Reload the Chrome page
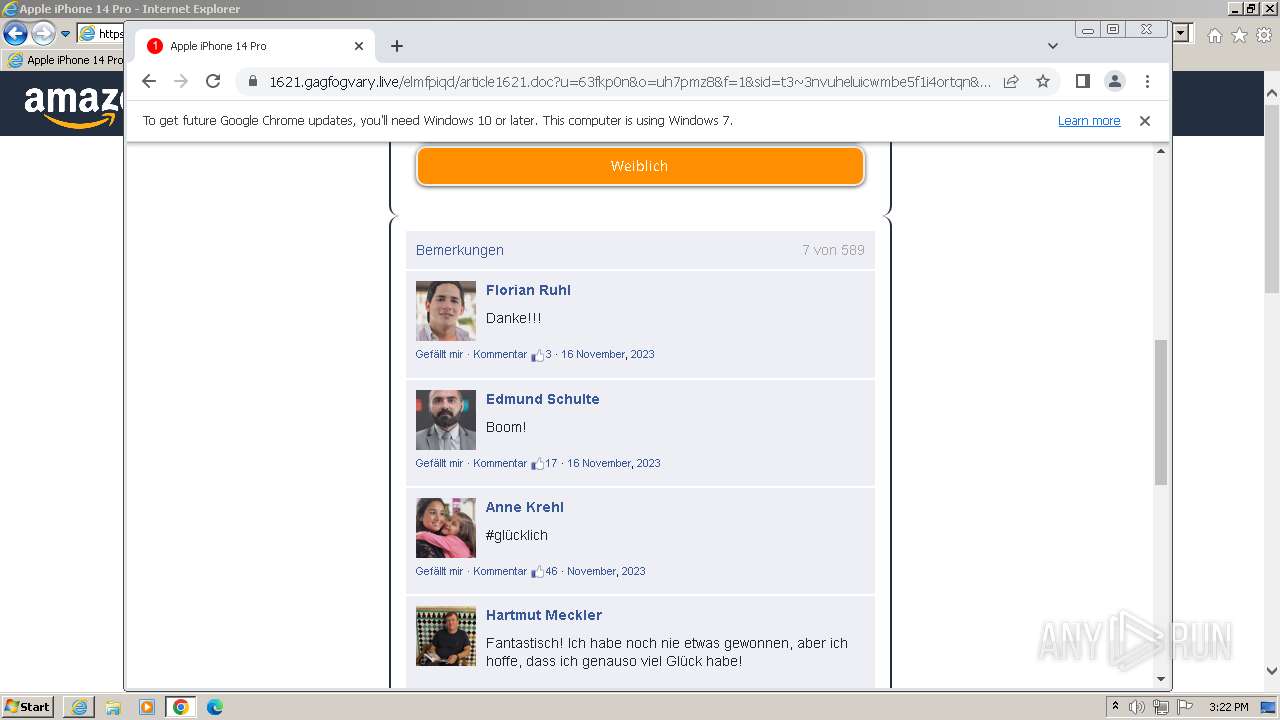The height and width of the screenshot is (720, 1280). pos(213,82)
